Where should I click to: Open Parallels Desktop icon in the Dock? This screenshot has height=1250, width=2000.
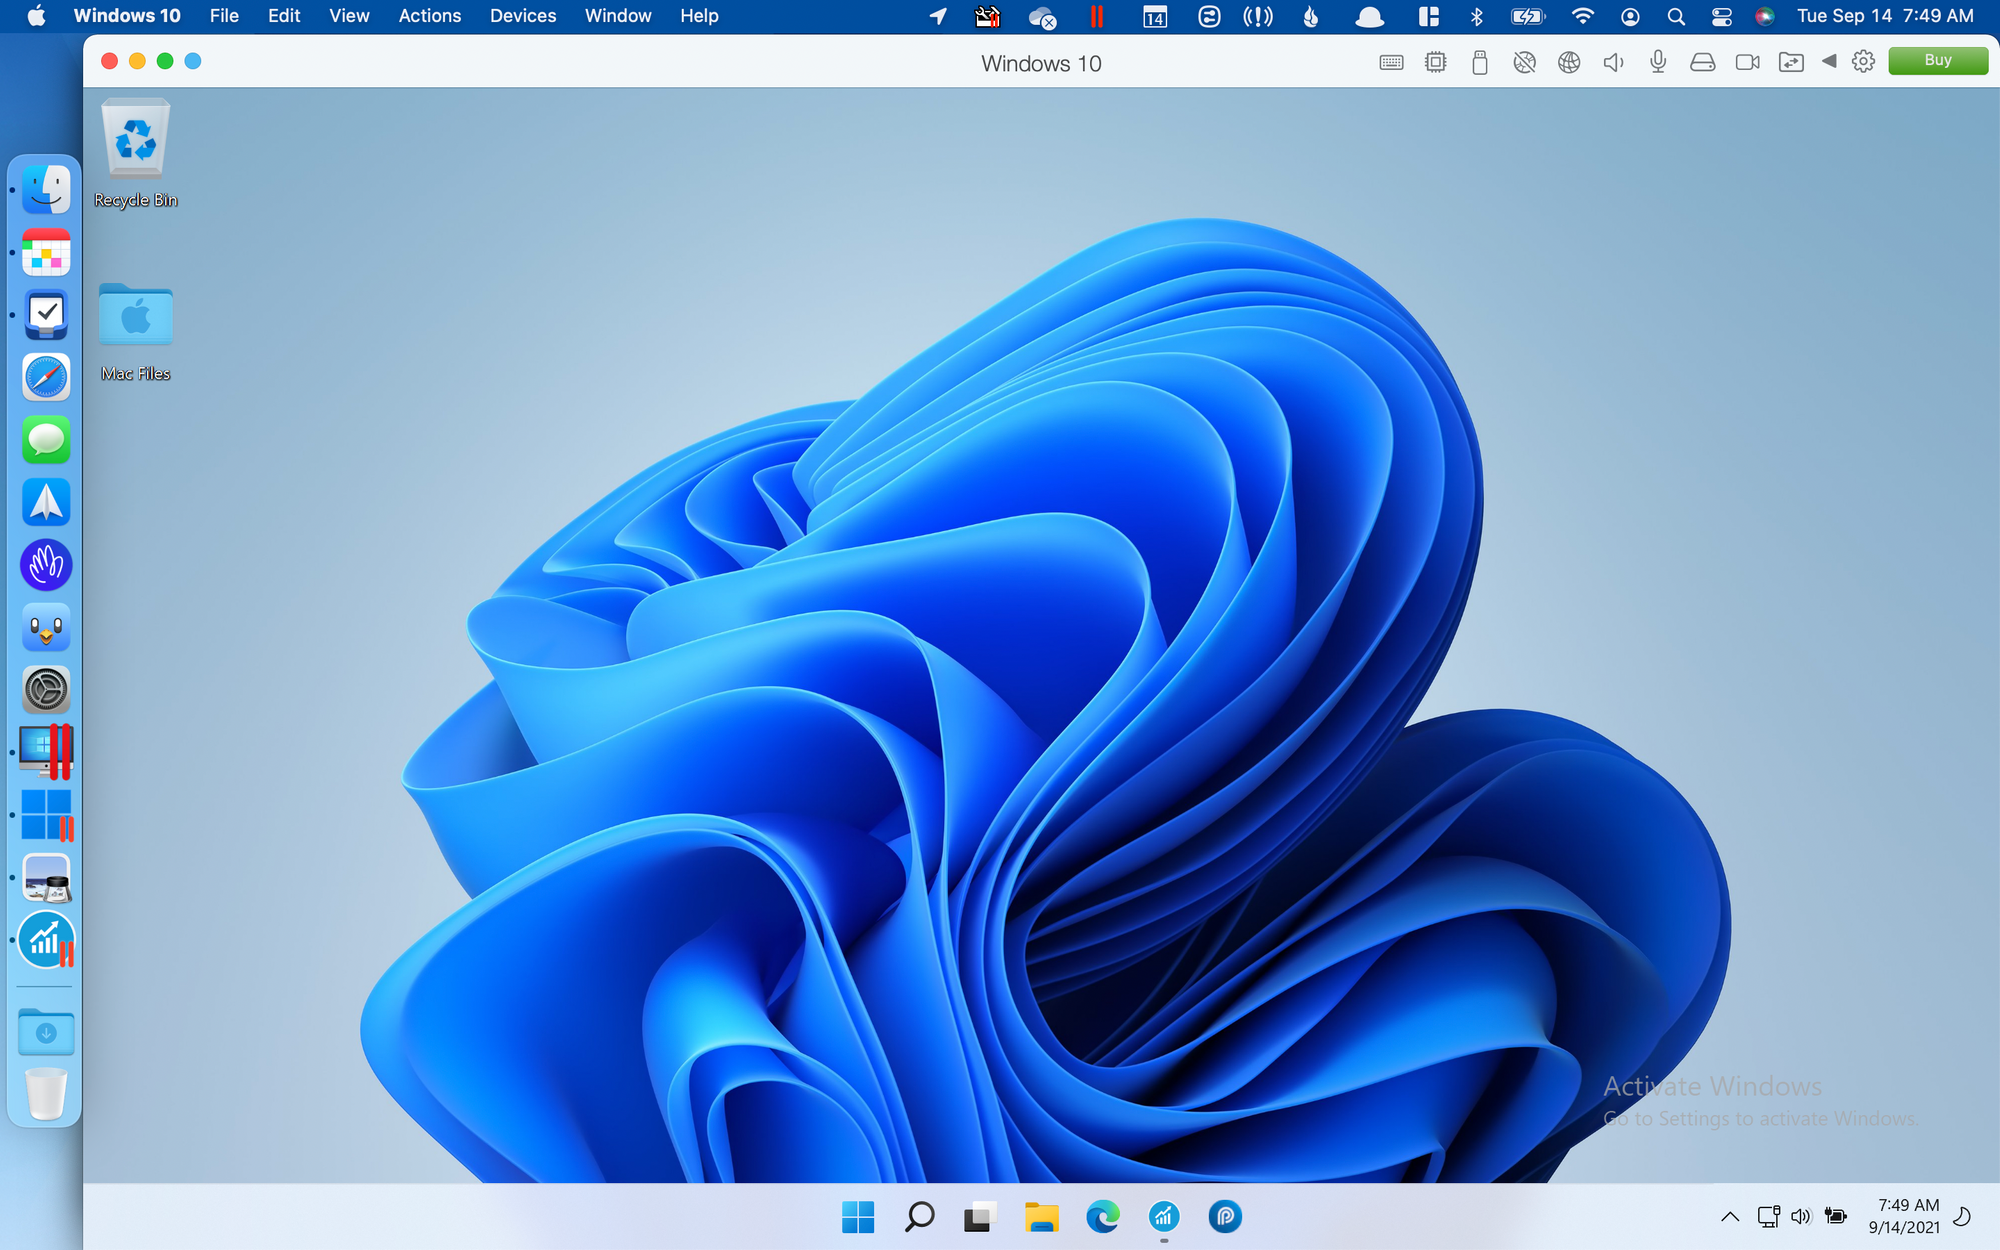(46, 752)
